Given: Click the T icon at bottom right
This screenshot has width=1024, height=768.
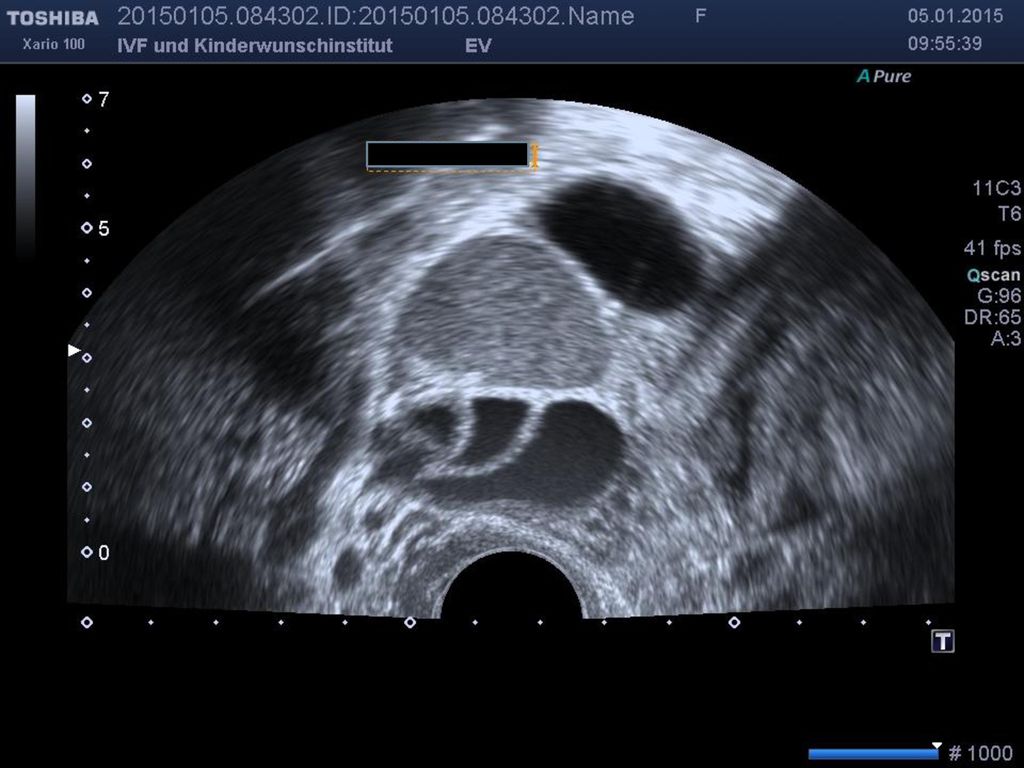Looking at the screenshot, I should [x=942, y=641].
